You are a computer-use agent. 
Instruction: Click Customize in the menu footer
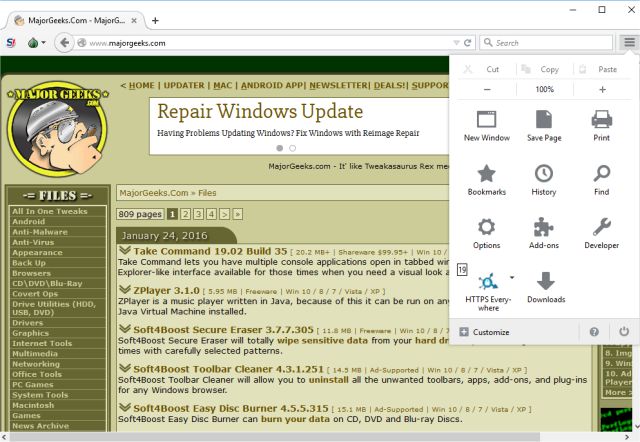(x=484, y=332)
